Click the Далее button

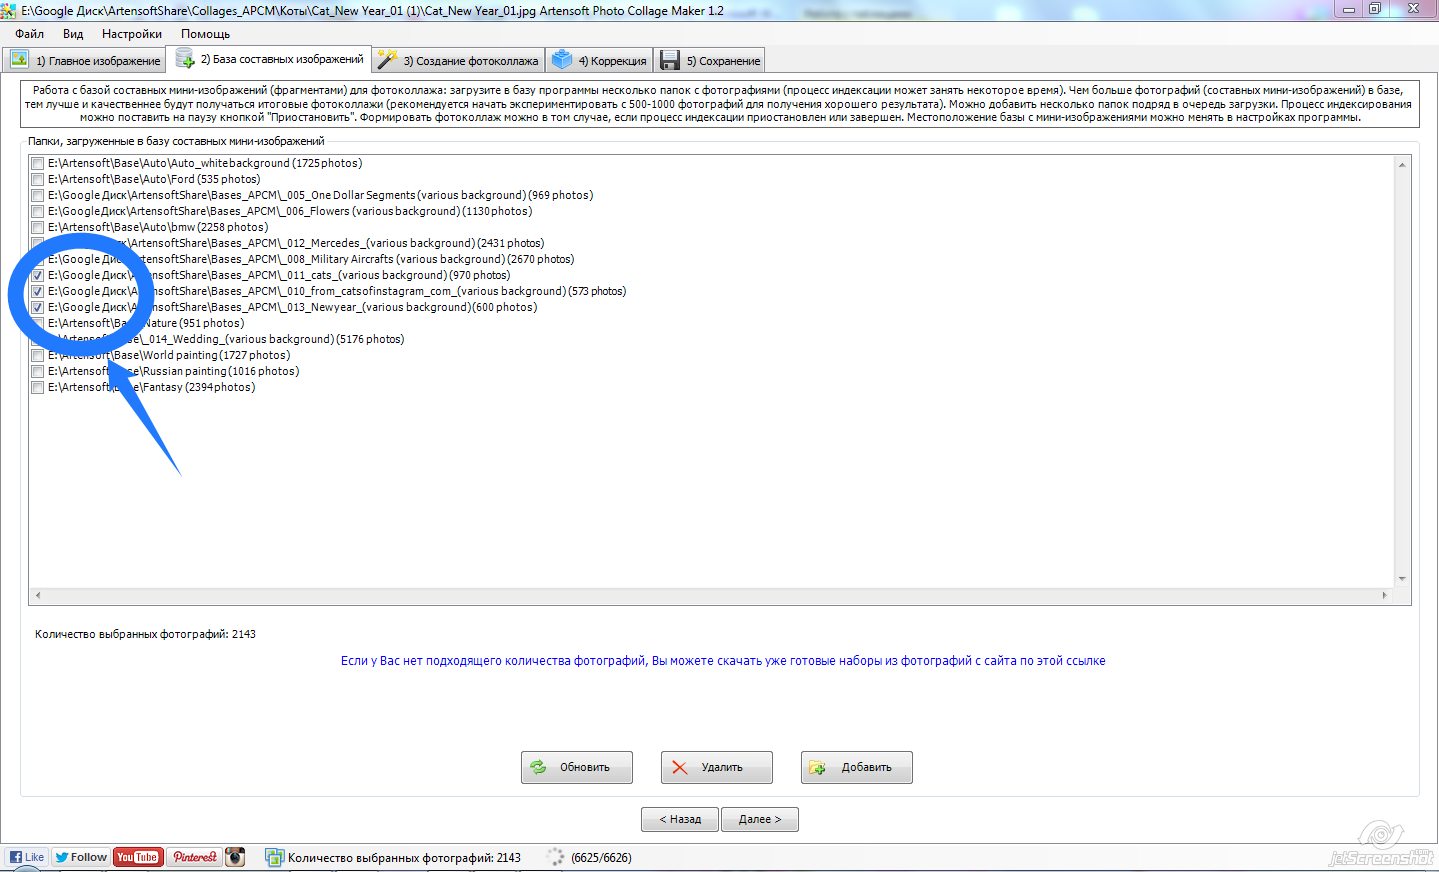[x=760, y=819]
